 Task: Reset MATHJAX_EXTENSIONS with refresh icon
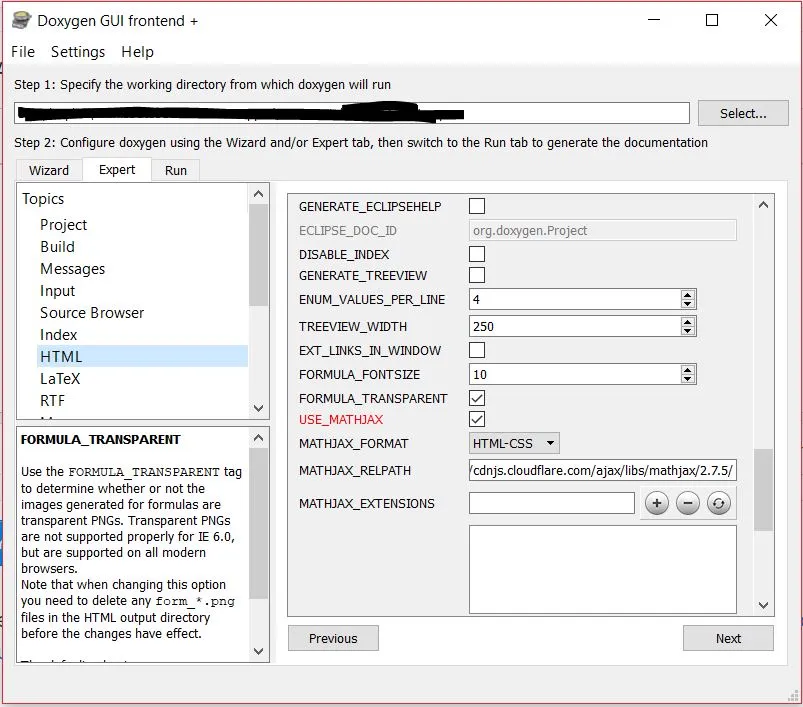point(719,503)
